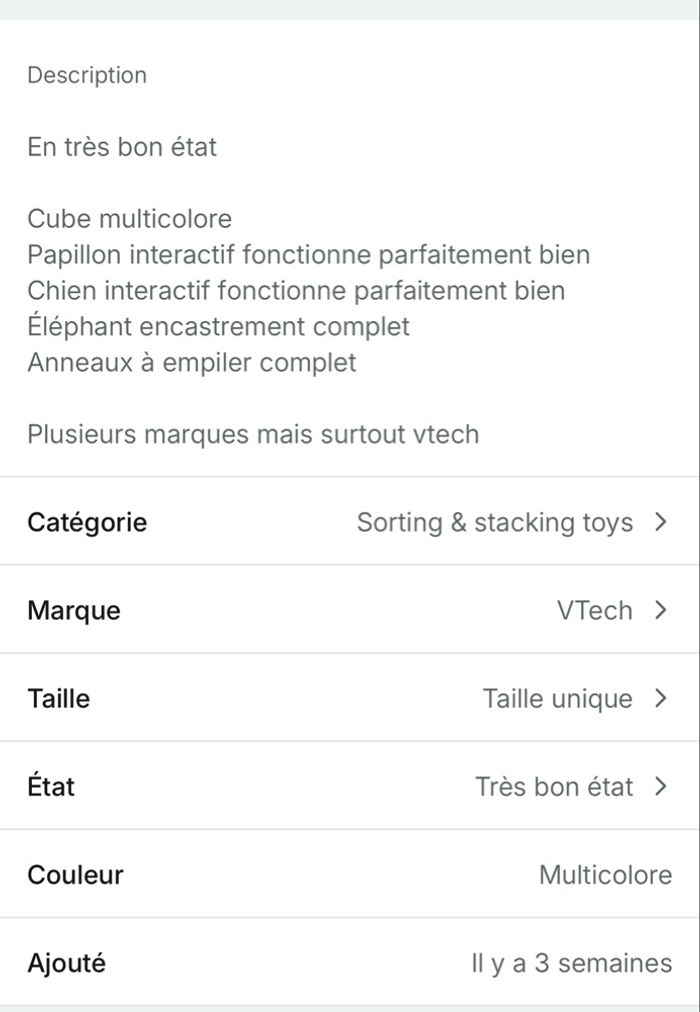Tap 'Plusieurs marques mais surtout vtech' text
Viewport: 700px width, 1012px height.
(253, 435)
